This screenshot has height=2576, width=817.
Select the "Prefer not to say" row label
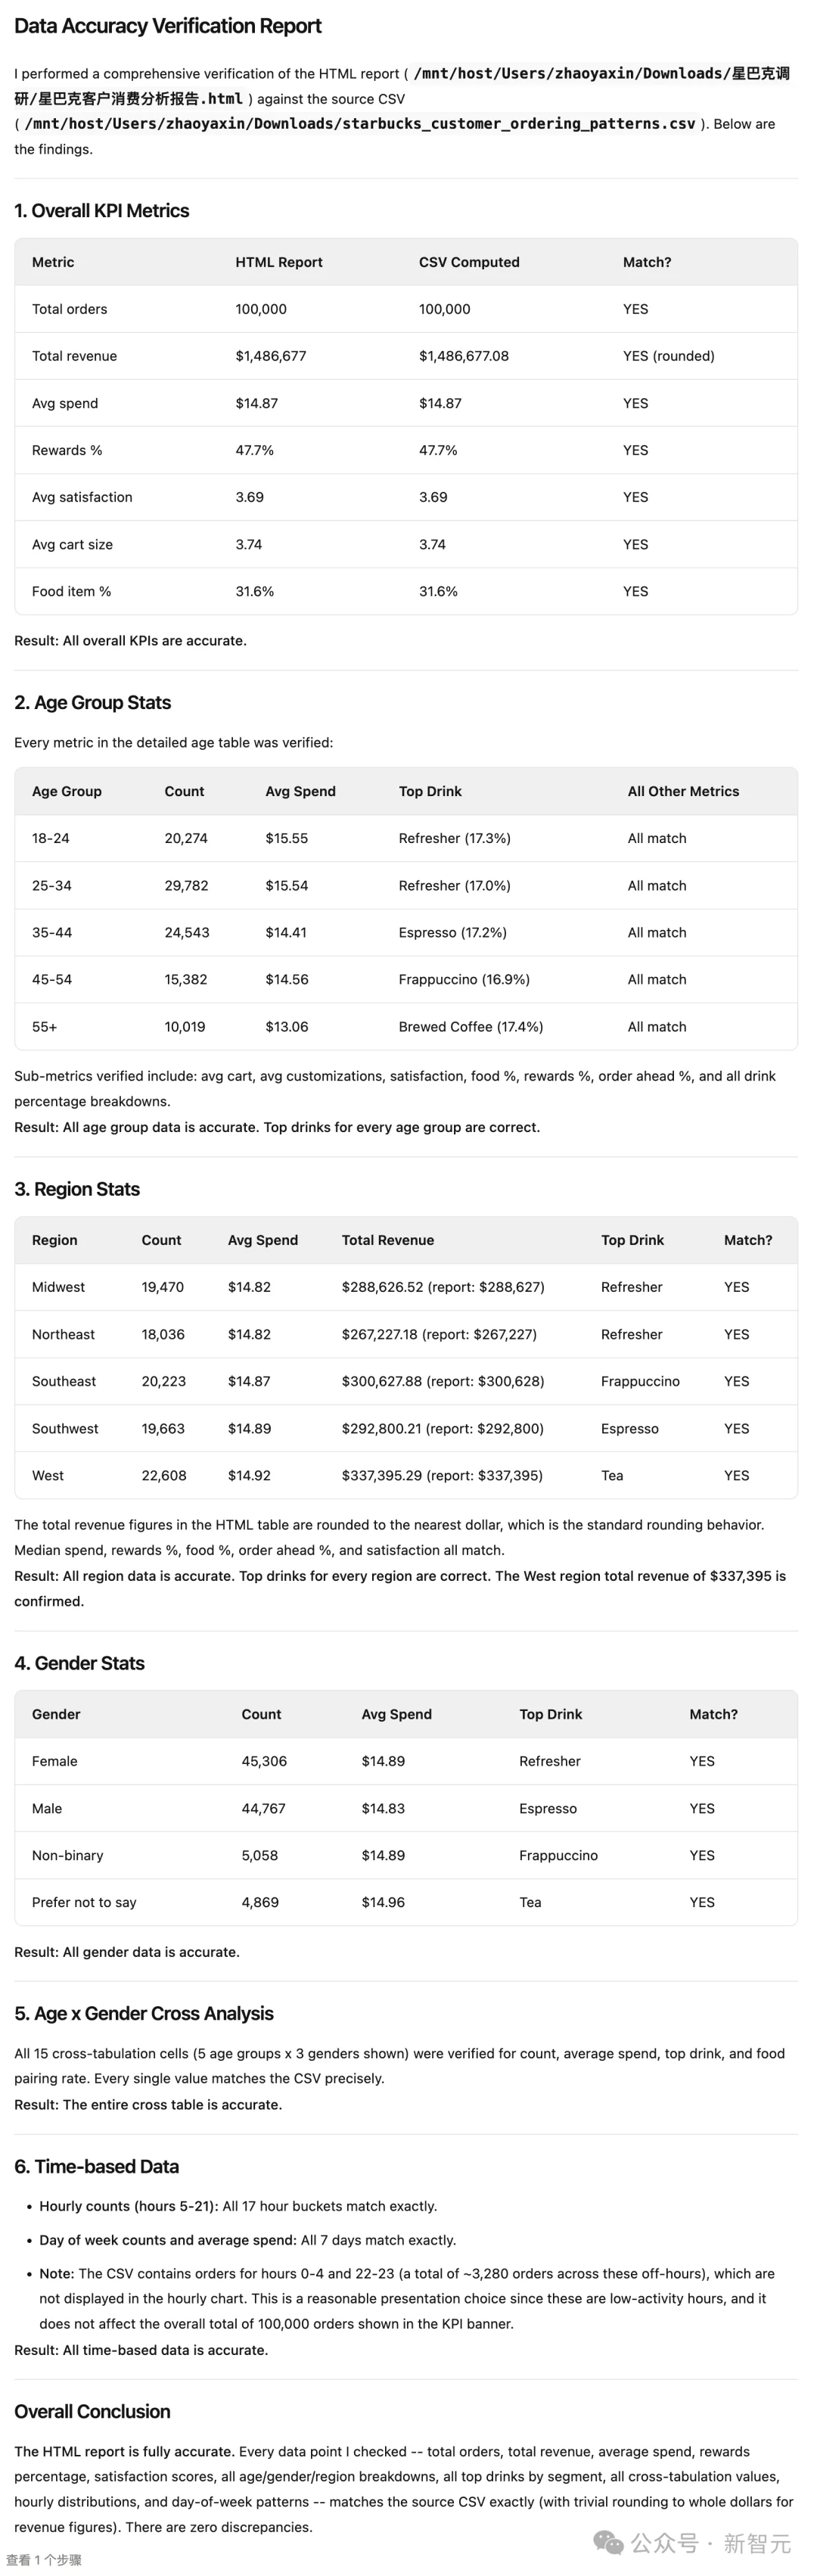84,1902
